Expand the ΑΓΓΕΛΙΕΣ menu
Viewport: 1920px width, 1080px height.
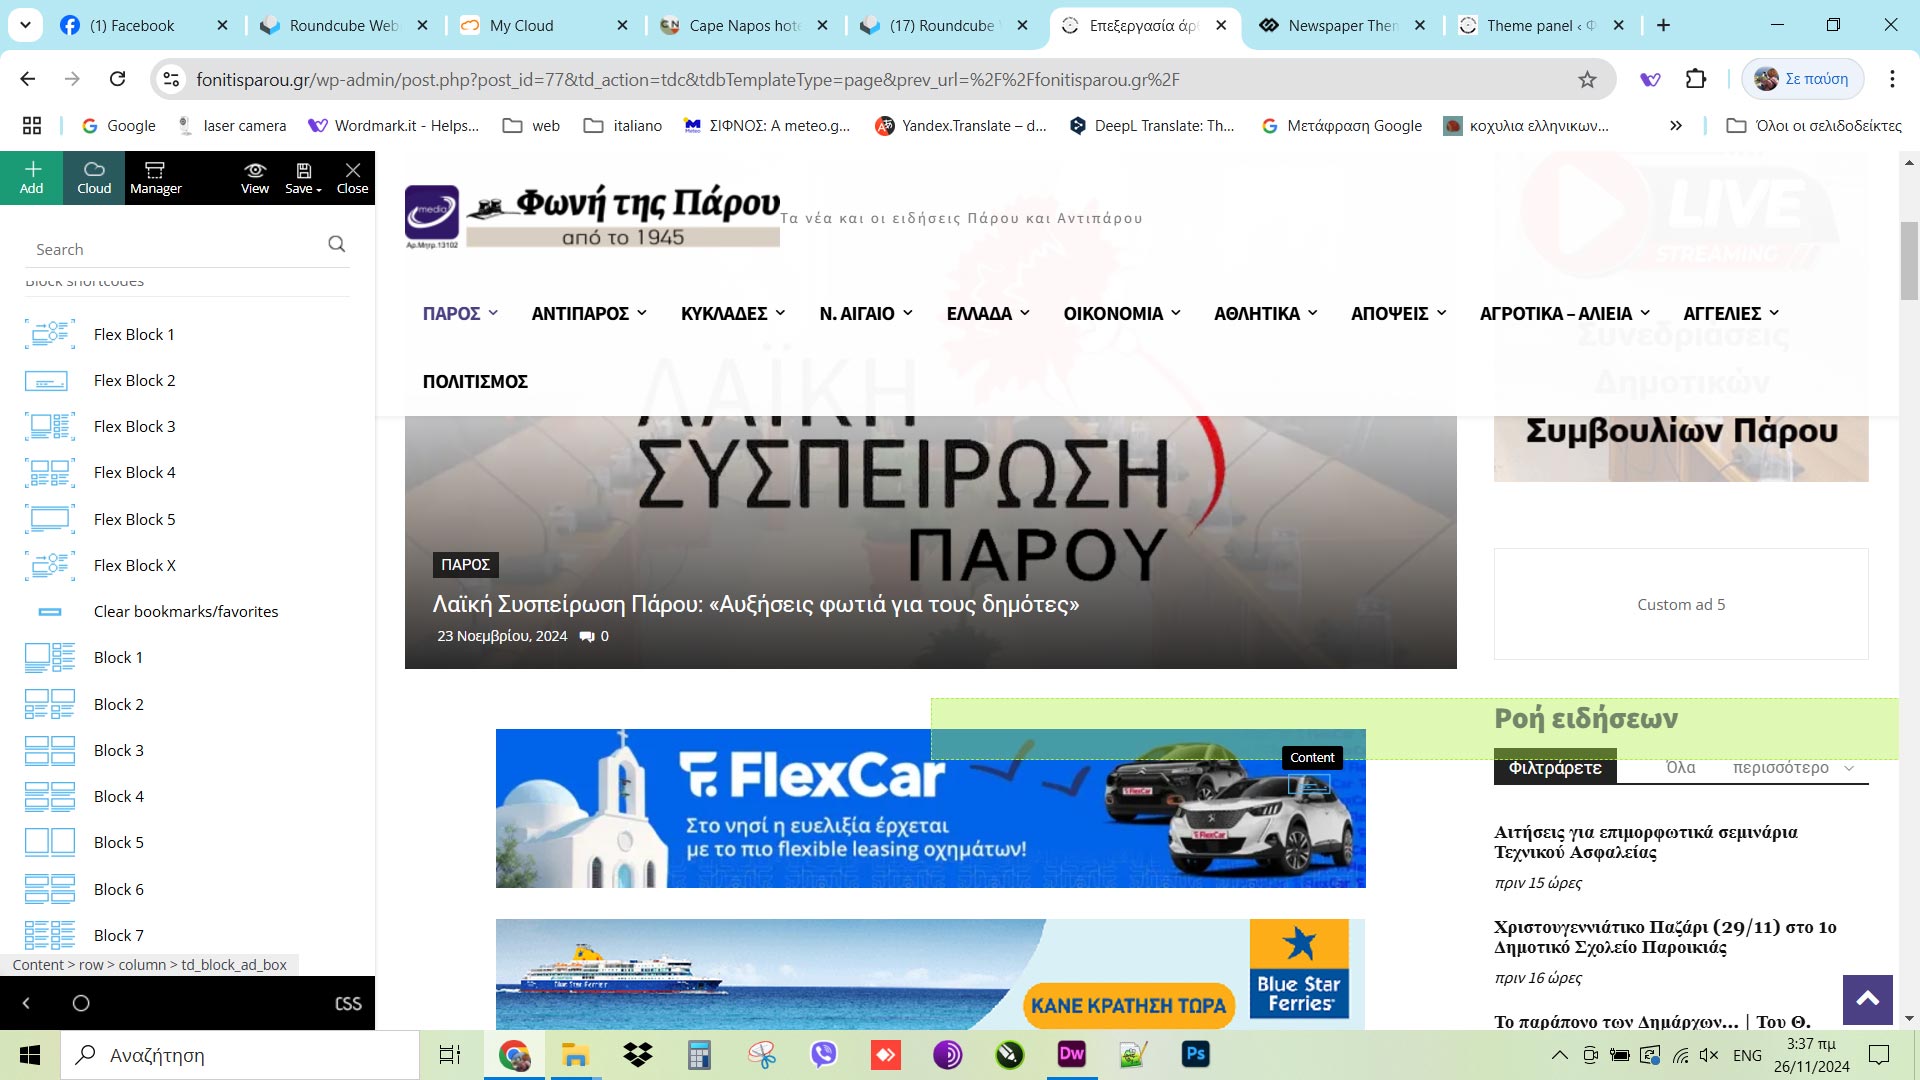point(1731,314)
